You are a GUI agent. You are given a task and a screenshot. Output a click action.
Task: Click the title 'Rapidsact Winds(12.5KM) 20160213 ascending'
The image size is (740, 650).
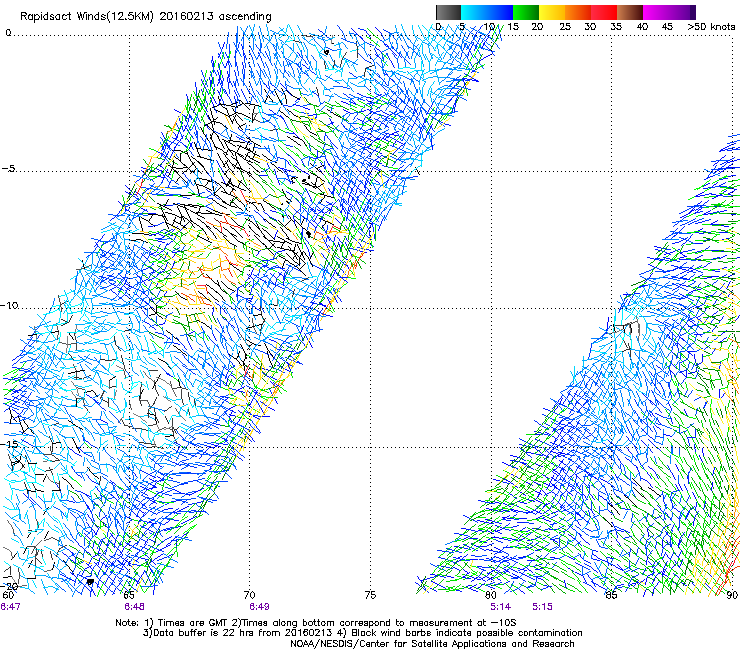click(x=146, y=17)
